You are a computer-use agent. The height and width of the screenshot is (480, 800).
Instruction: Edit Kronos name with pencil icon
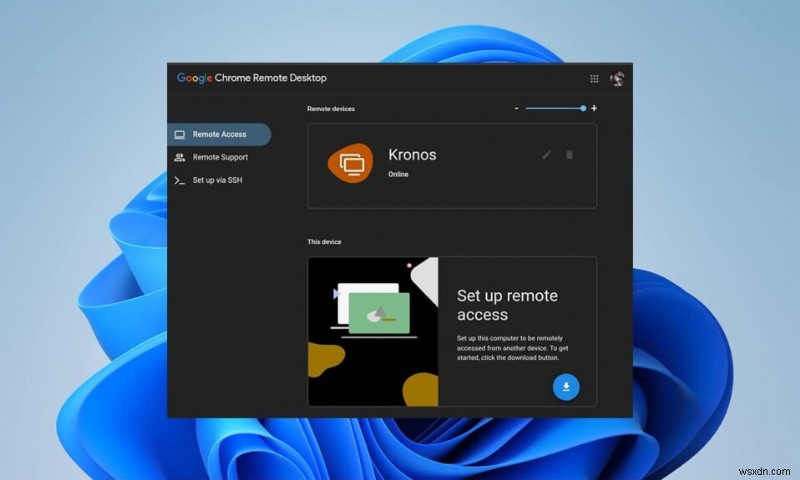[546, 155]
